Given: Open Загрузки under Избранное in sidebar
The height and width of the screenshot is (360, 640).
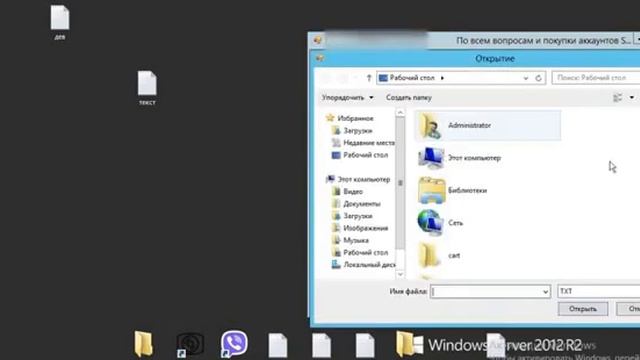Looking at the screenshot, I should coord(352,131).
